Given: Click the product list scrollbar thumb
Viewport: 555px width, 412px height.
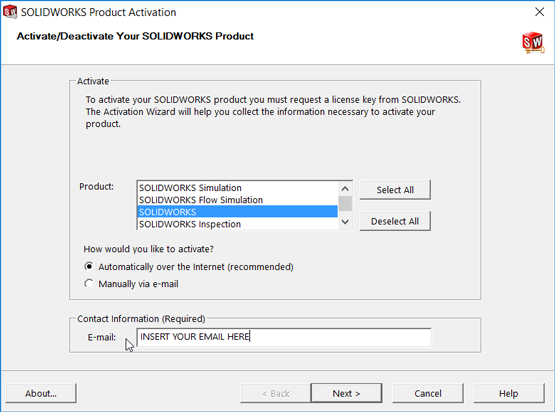Looking at the screenshot, I should 345,204.
